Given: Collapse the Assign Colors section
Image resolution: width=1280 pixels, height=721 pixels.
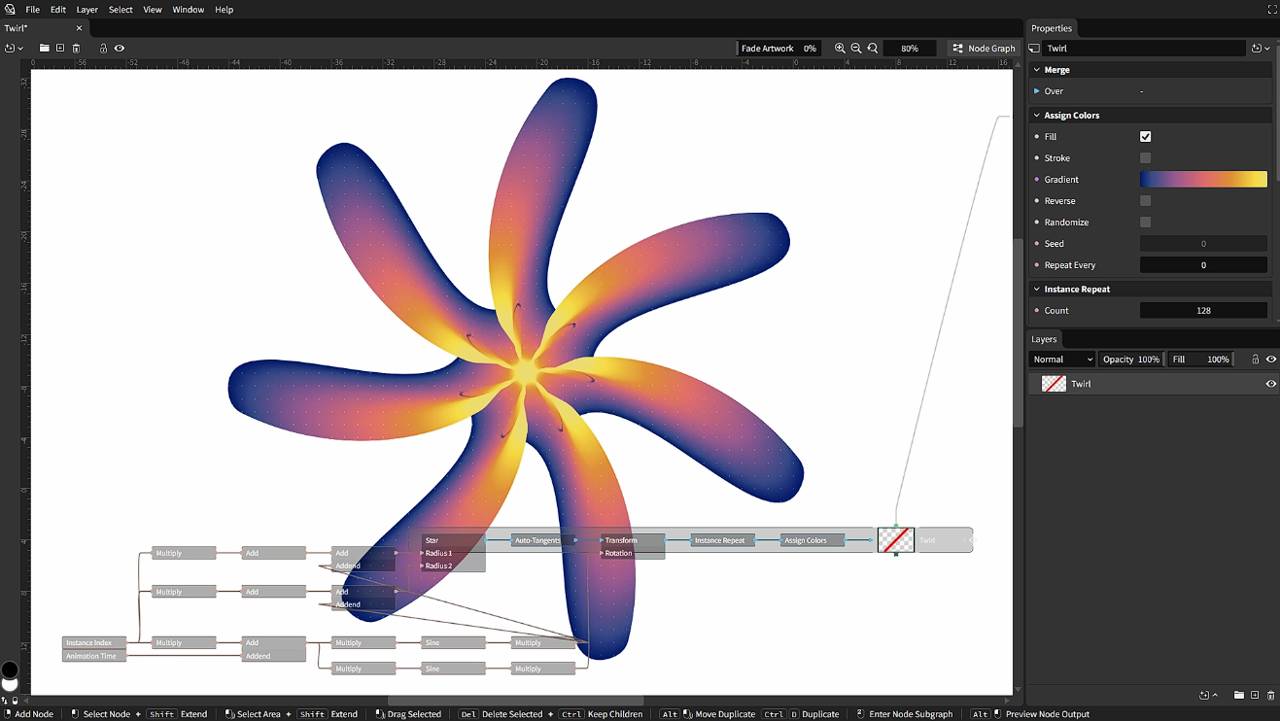Looking at the screenshot, I should (1037, 115).
